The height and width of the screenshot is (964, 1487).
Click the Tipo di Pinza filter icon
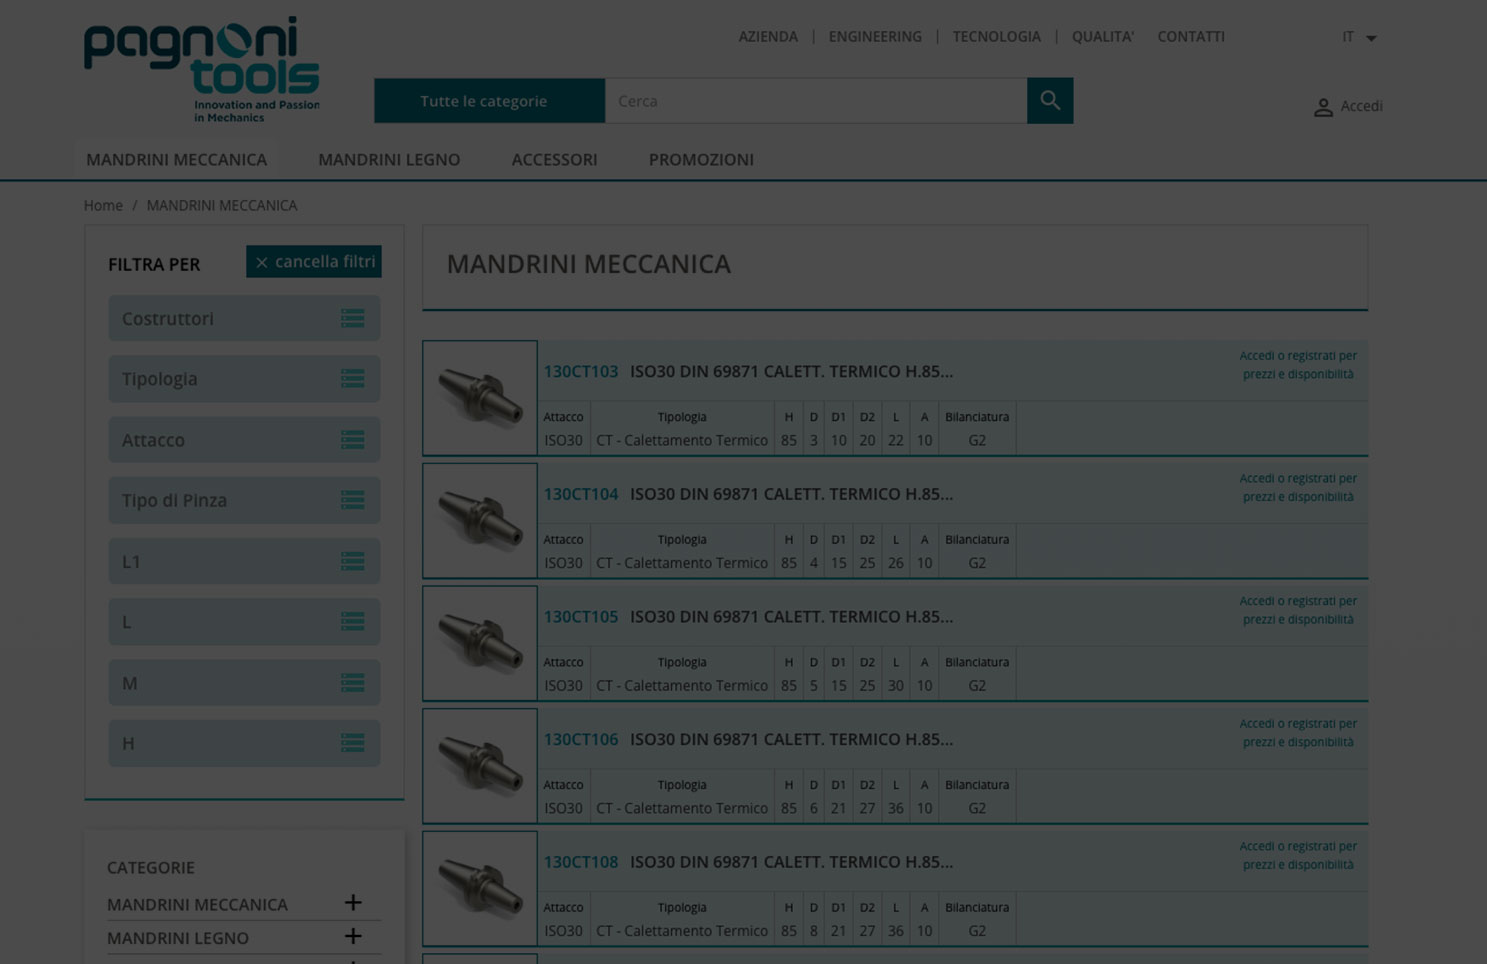pyautogui.click(x=352, y=500)
